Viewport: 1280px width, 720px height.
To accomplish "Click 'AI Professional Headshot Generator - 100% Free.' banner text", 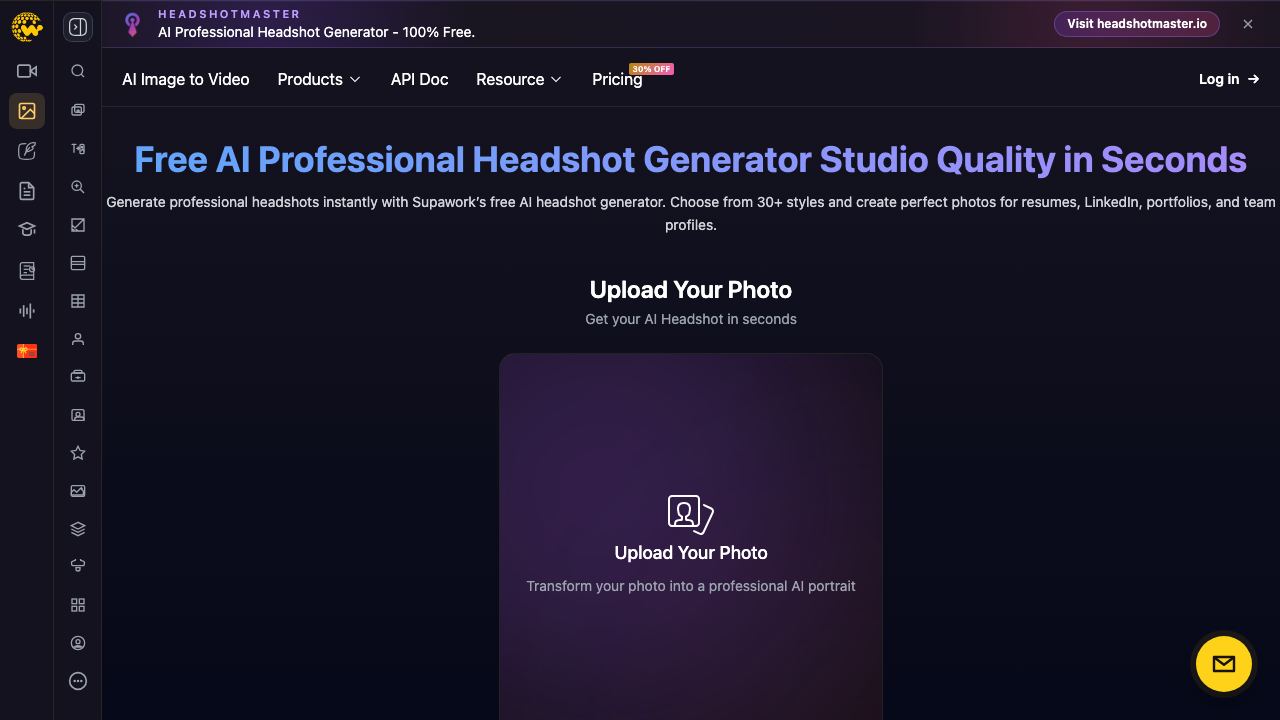I will pos(316,32).
